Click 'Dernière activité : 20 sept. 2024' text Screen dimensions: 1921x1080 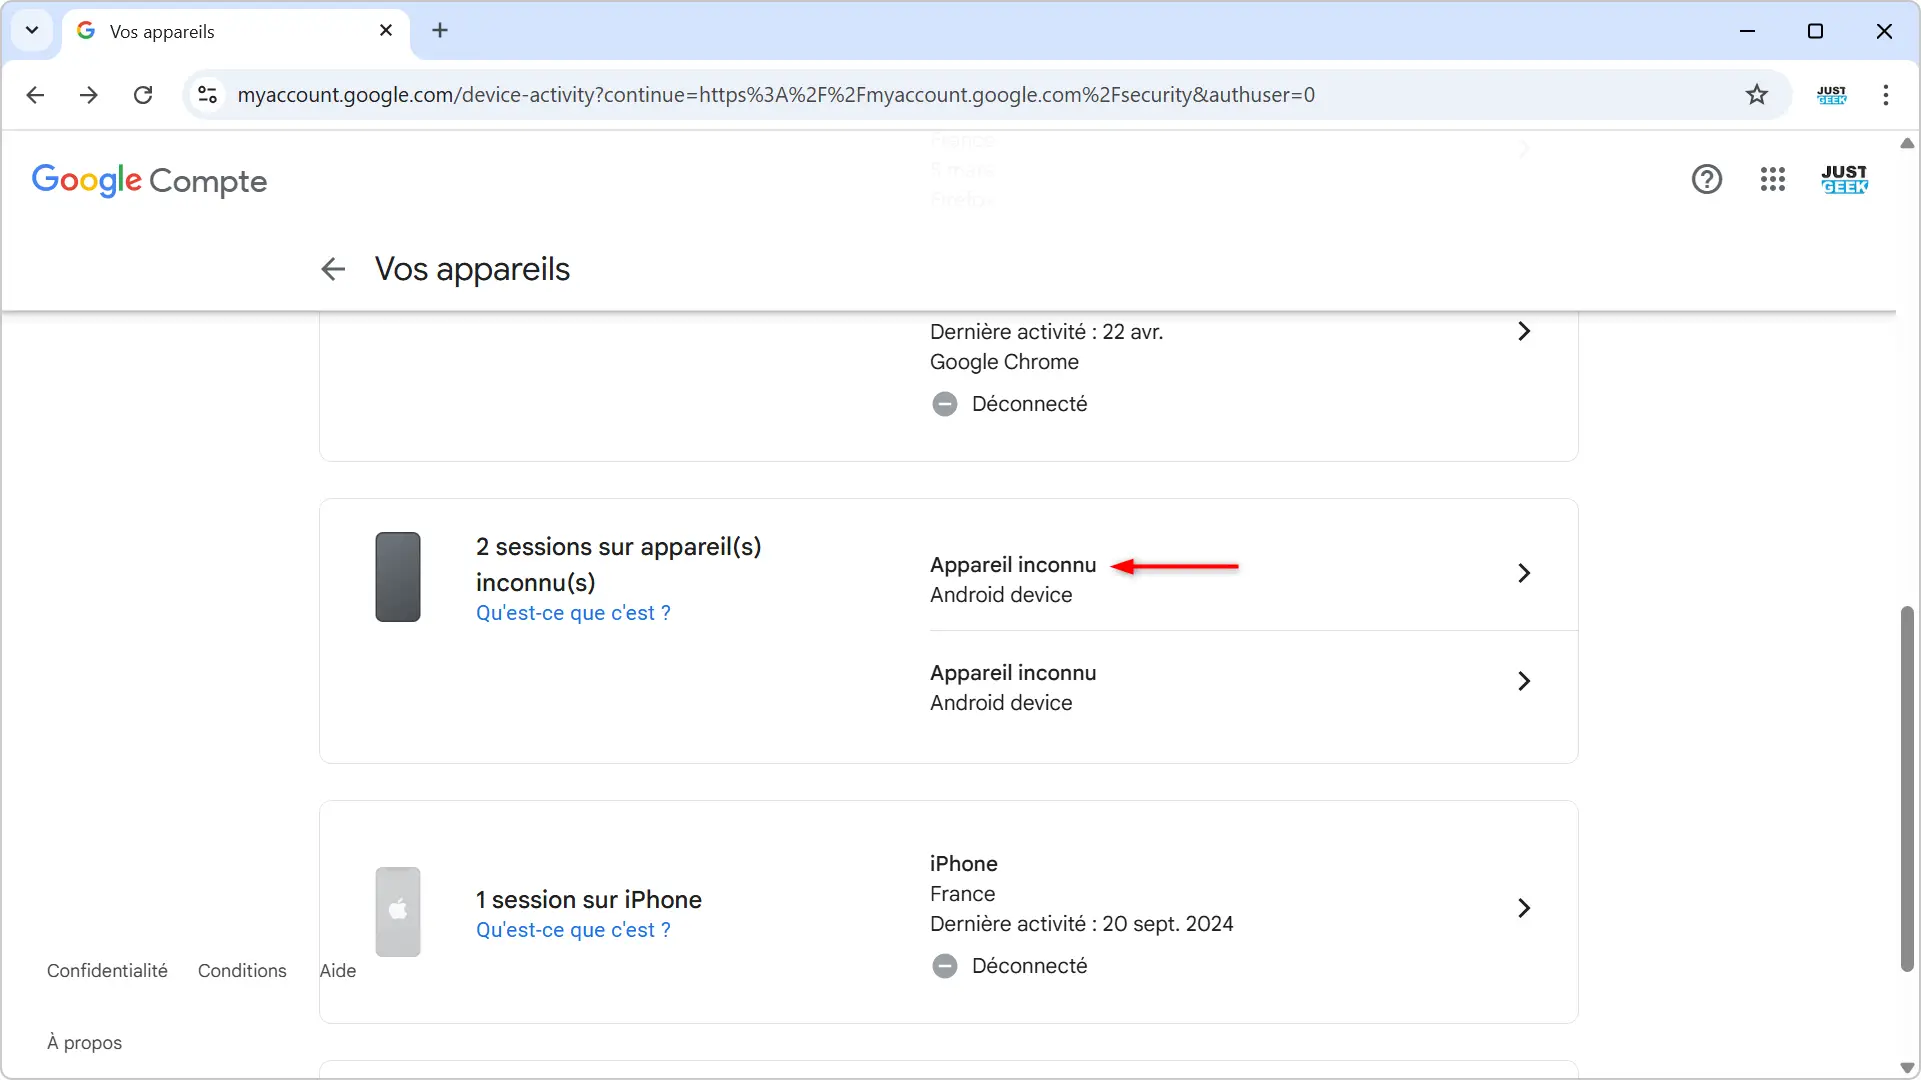tap(1082, 924)
